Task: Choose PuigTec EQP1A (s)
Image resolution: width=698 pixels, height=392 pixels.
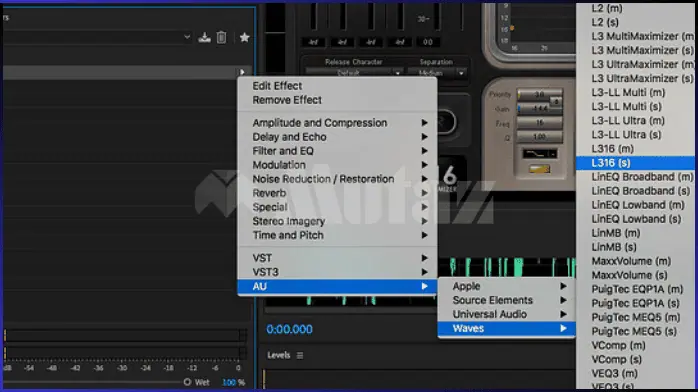Action: point(635,303)
